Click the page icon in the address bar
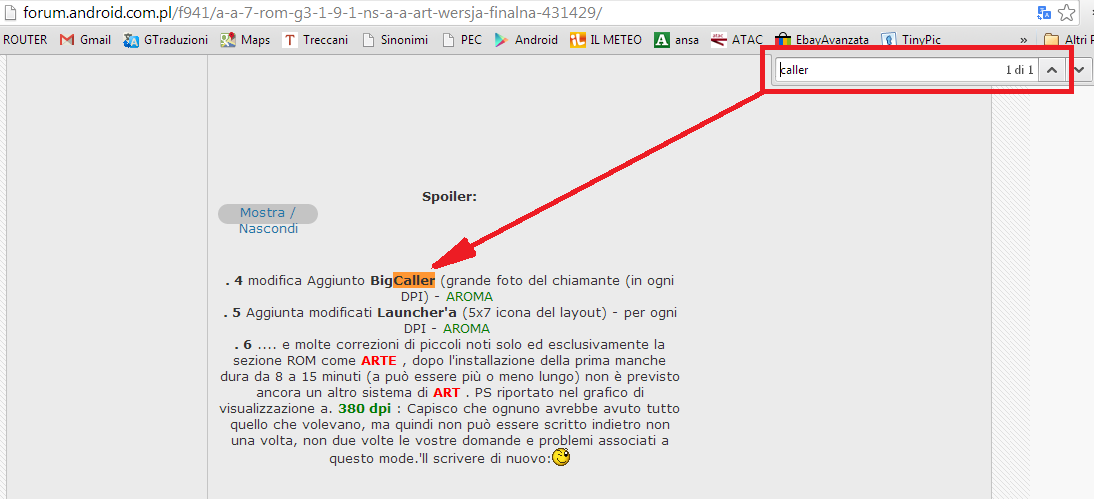The image size is (1094, 499). (x=10, y=13)
